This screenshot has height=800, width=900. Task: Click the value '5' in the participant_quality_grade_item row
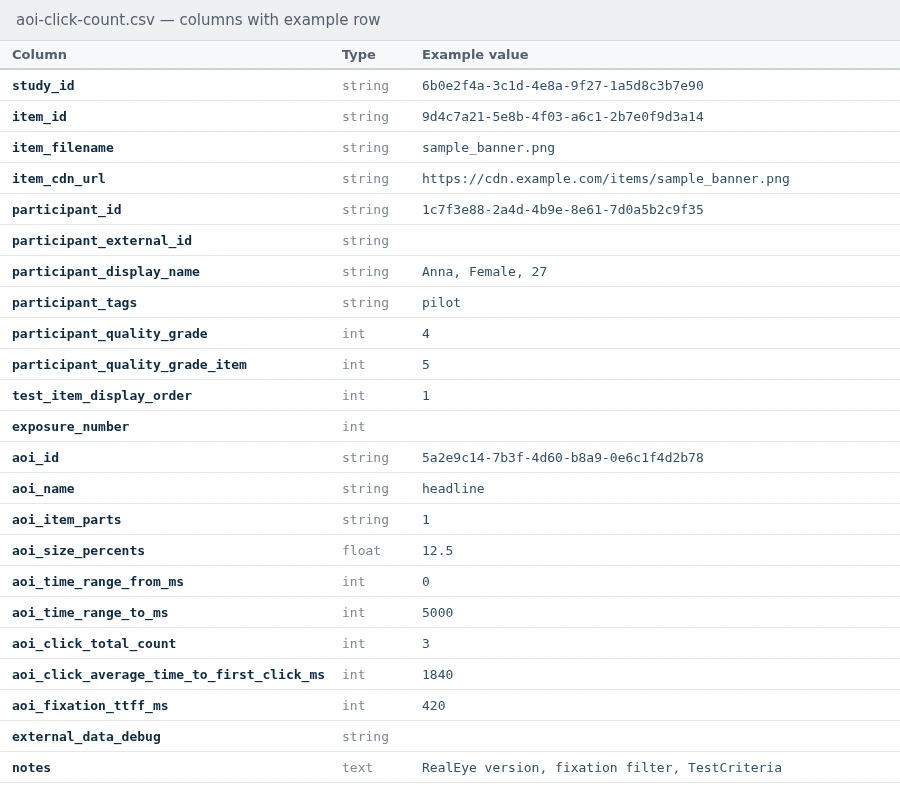pos(426,364)
